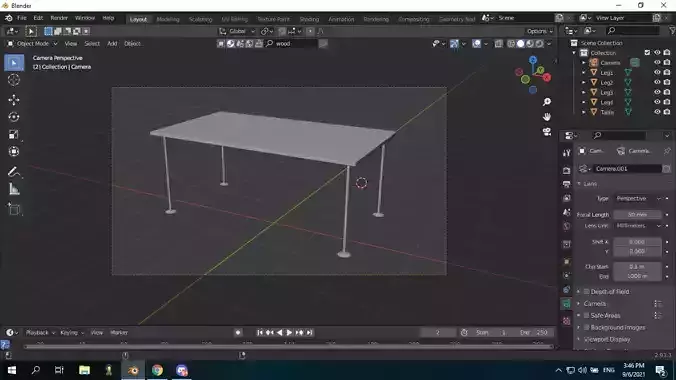This screenshot has width=676, height=380.
Task: Select the Add Cube tool
Action: 14,209
